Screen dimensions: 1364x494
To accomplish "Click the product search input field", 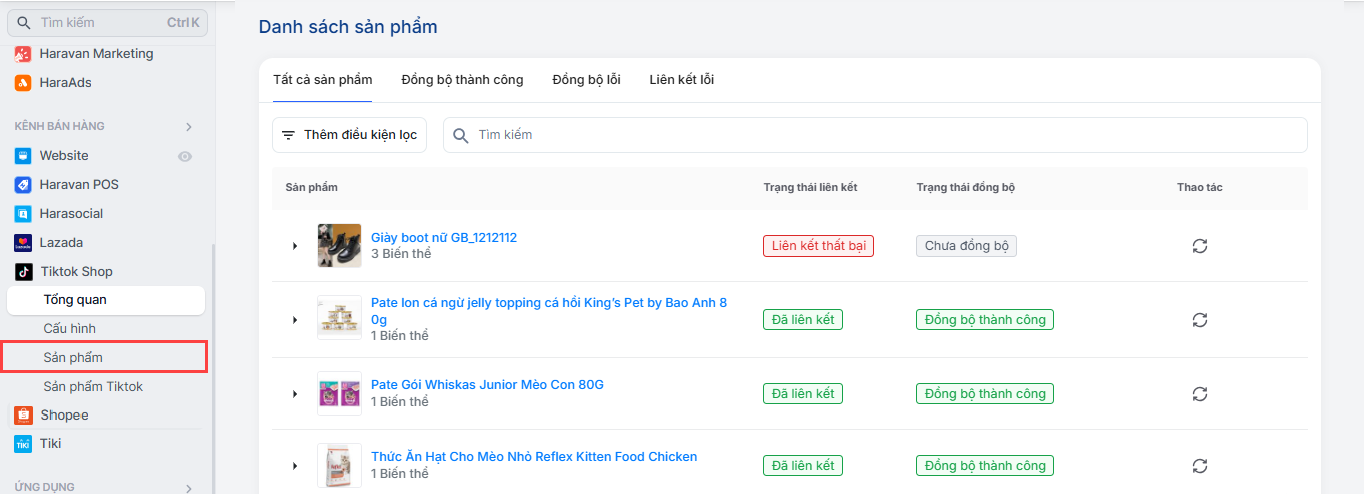I will coord(880,135).
